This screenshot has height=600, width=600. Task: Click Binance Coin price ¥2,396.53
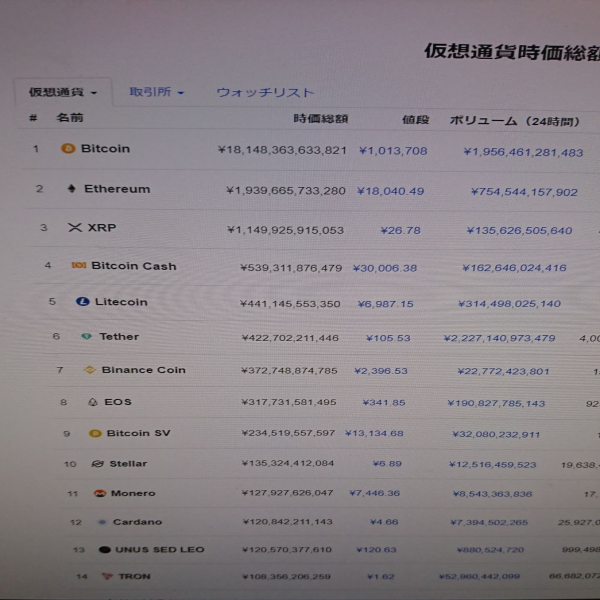[x=381, y=371]
